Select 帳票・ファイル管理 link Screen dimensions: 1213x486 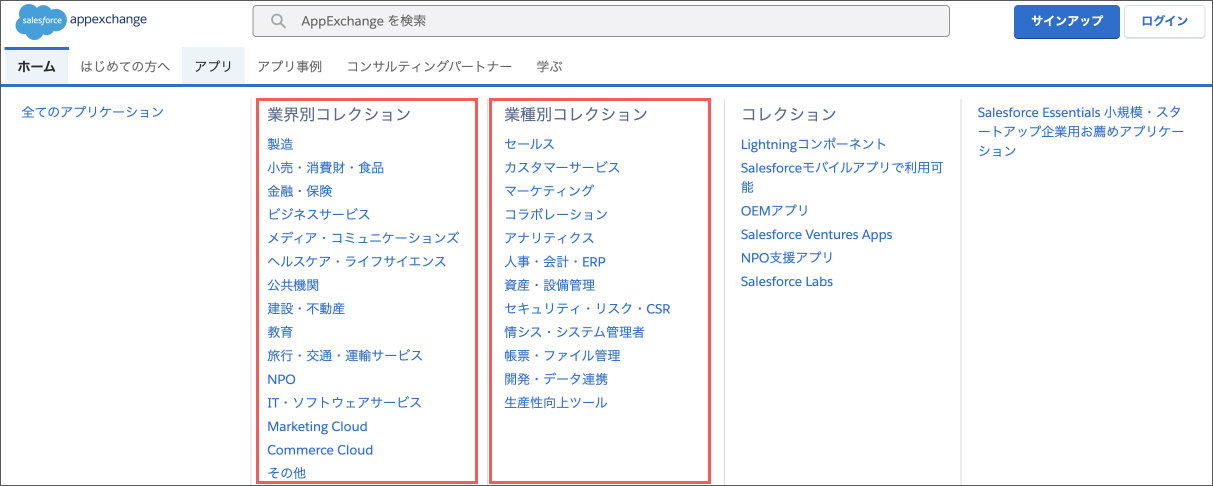[562, 355]
